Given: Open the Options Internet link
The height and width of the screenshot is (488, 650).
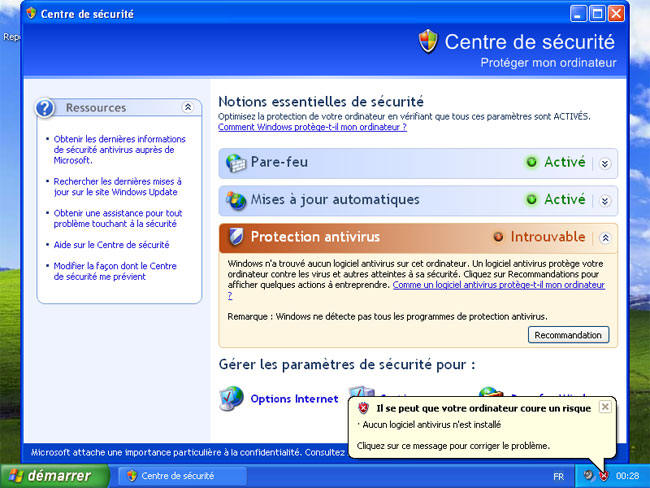Looking at the screenshot, I should (x=294, y=399).
